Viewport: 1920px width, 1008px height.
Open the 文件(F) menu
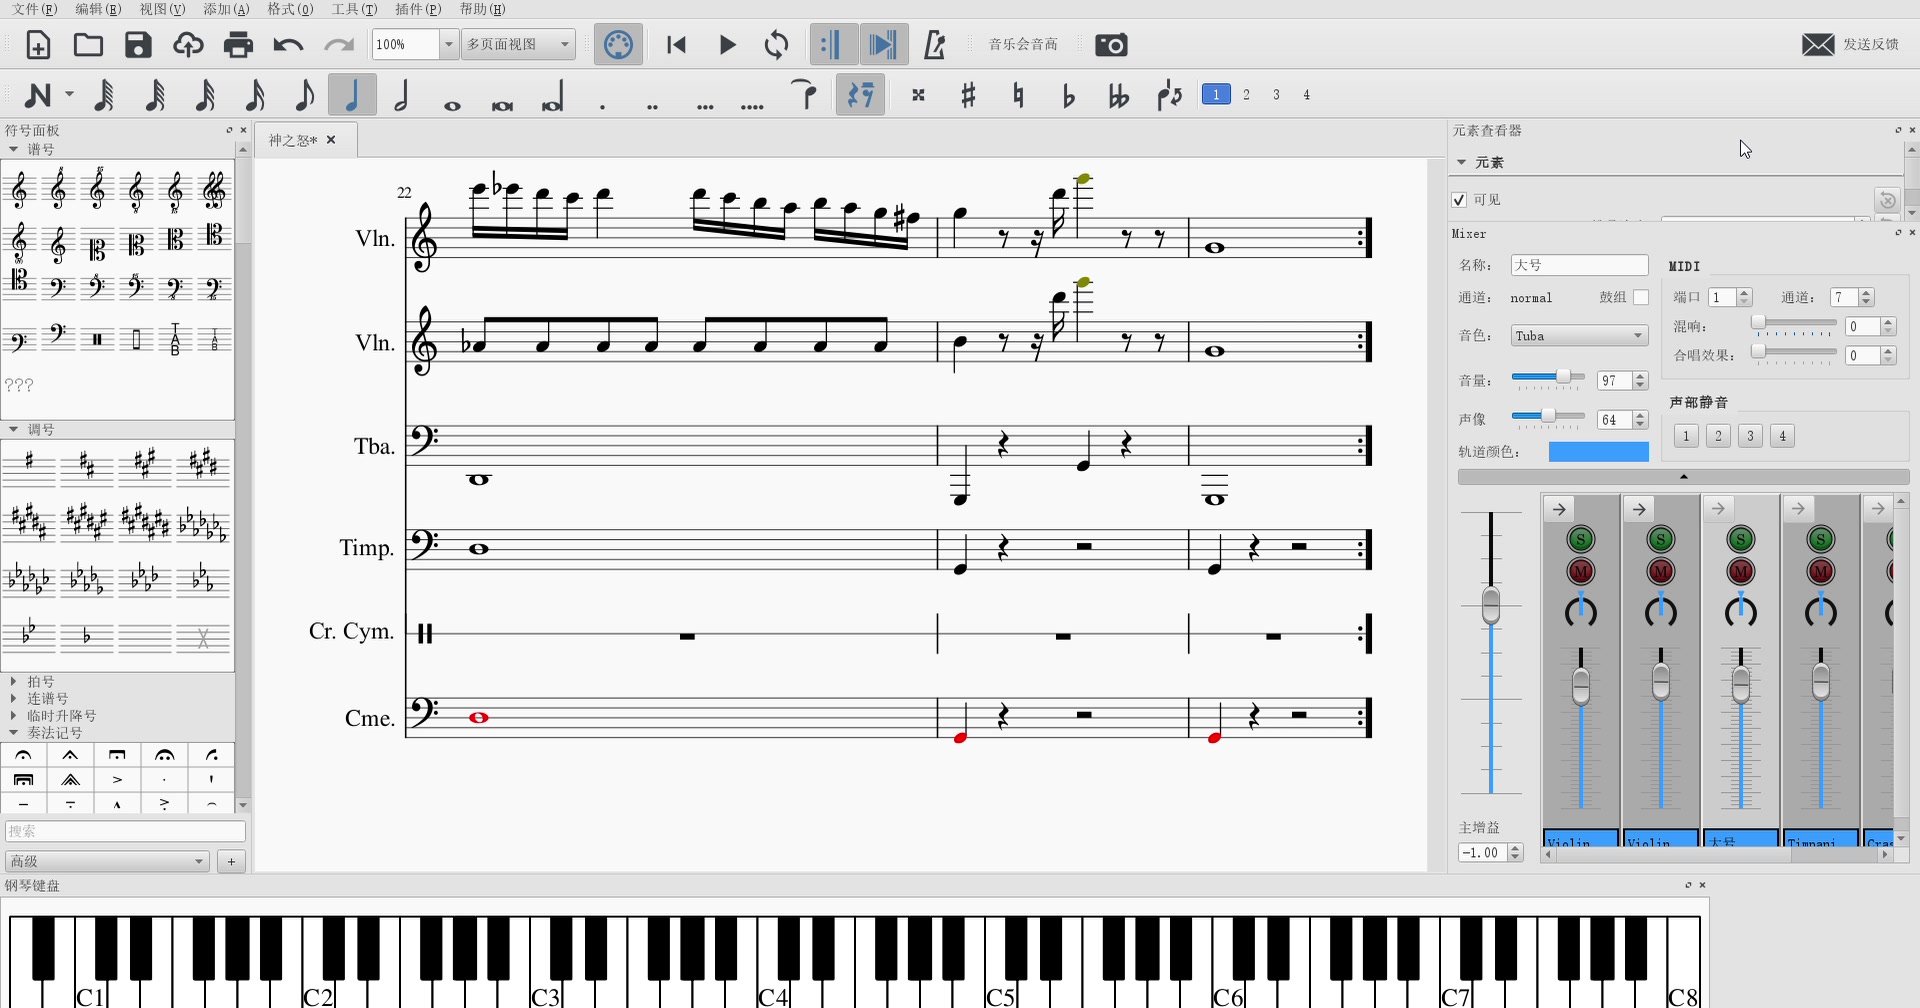click(x=35, y=9)
